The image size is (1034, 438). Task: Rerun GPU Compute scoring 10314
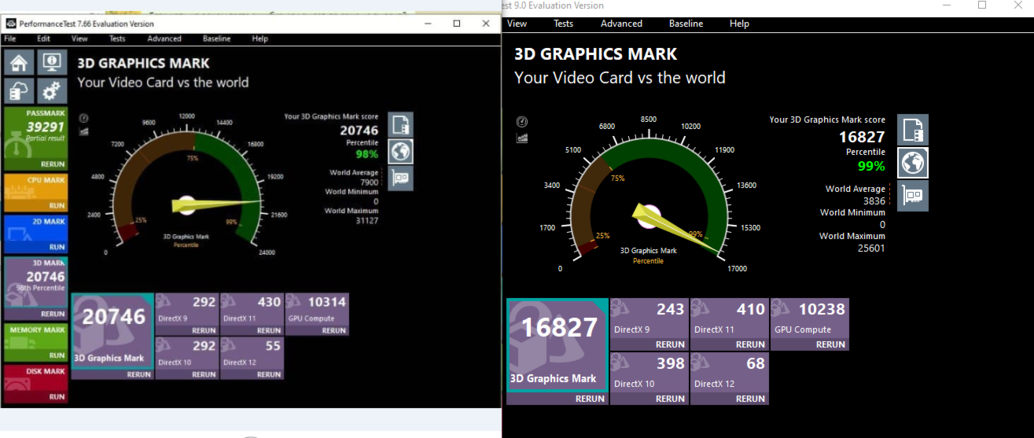click(334, 330)
